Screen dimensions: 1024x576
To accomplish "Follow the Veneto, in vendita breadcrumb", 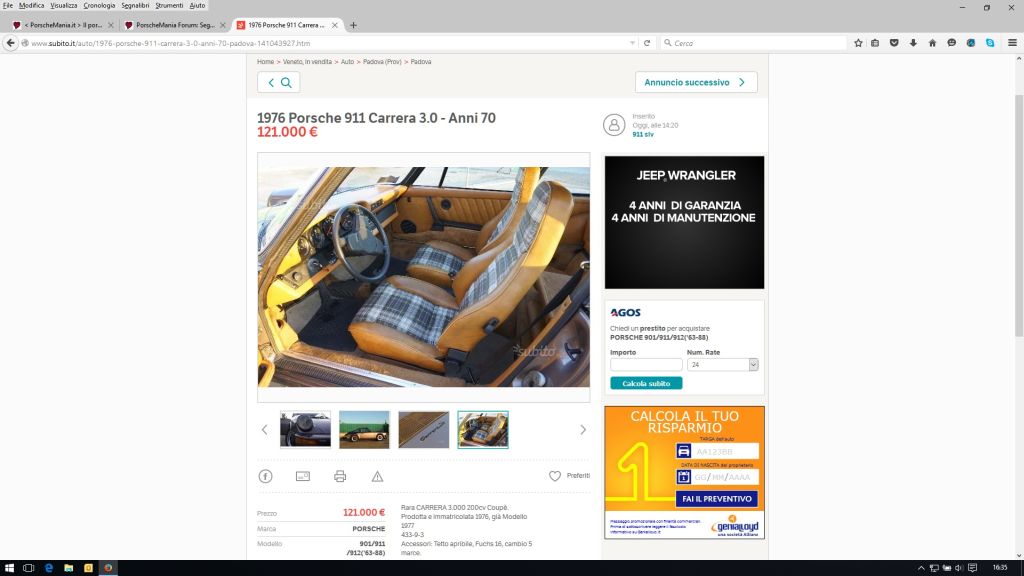I will (308, 62).
